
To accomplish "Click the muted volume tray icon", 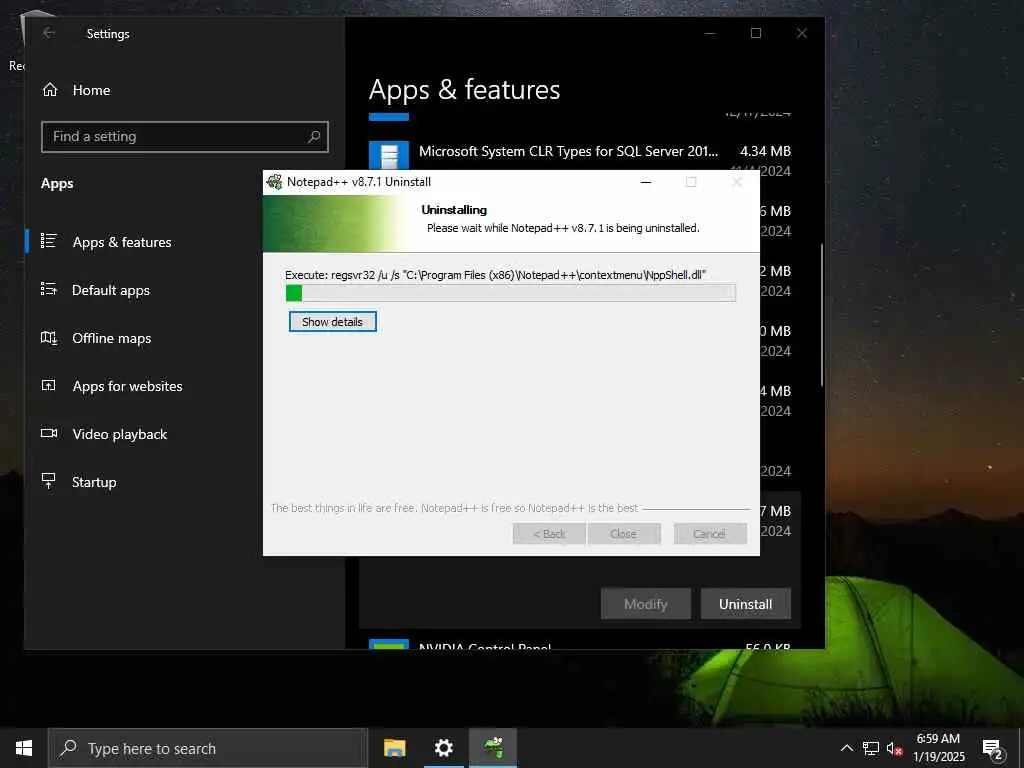I will [894, 749].
